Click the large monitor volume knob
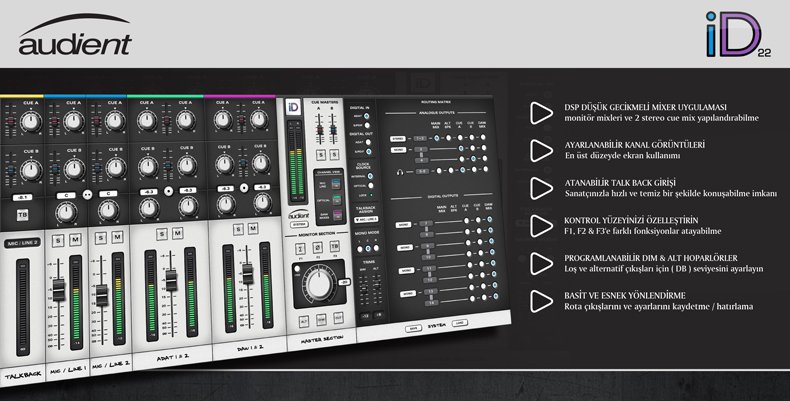This screenshot has height=401, width=790. click(319, 284)
